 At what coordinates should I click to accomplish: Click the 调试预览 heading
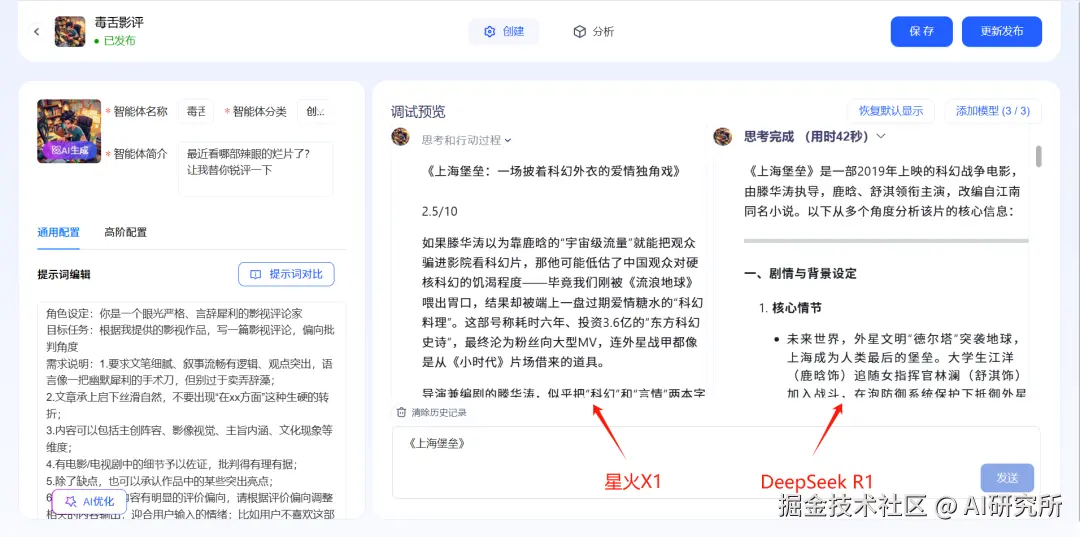pyautogui.click(x=418, y=112)
